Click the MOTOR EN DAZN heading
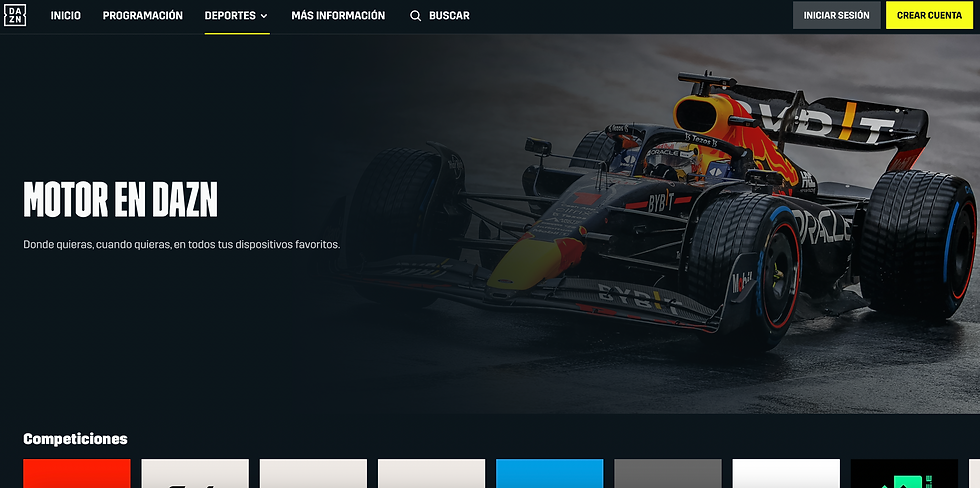This screenshot has width=980, height=488. click(120, 199)
